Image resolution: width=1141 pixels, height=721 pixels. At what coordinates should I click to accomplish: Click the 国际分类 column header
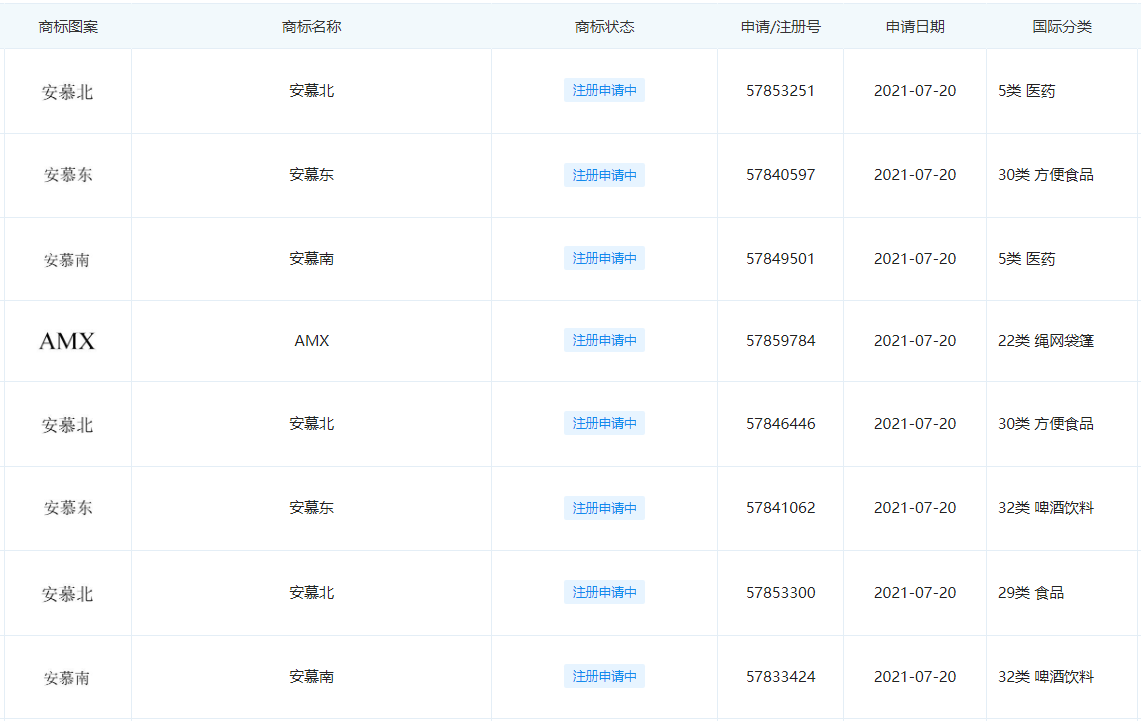(1062, 27)
